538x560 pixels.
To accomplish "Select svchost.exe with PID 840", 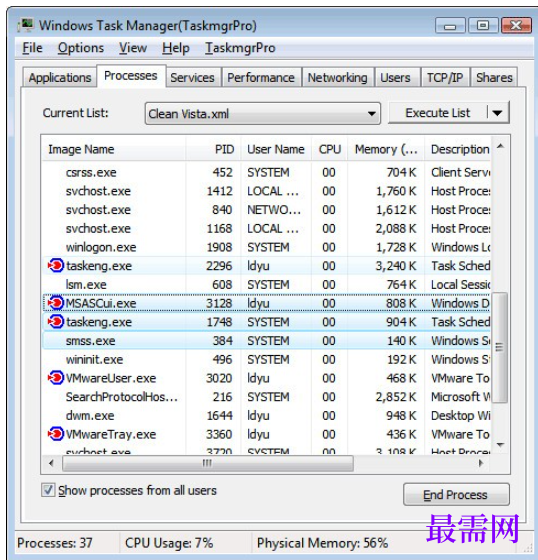I will 266,210.
